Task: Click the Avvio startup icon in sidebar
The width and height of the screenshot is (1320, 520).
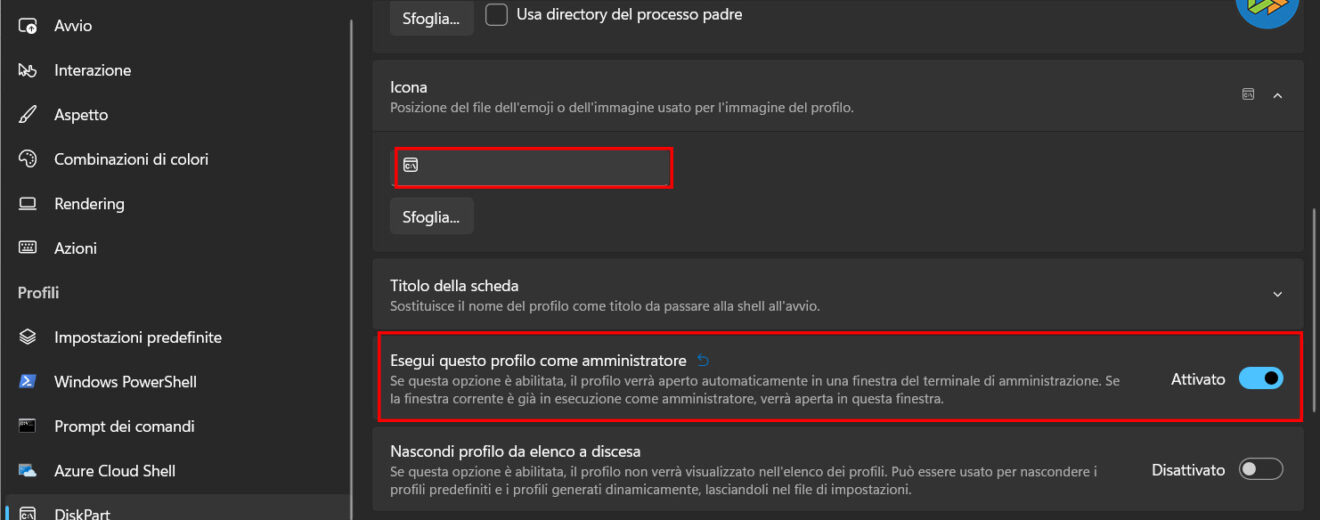Action: click(x=28, y=26)
